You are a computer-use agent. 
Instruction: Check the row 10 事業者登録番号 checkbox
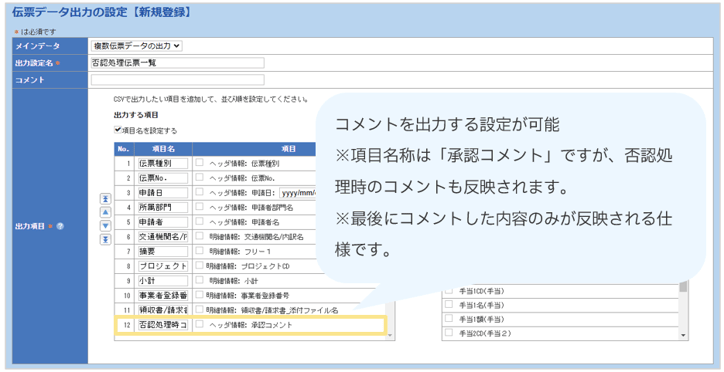pos(199,294)
